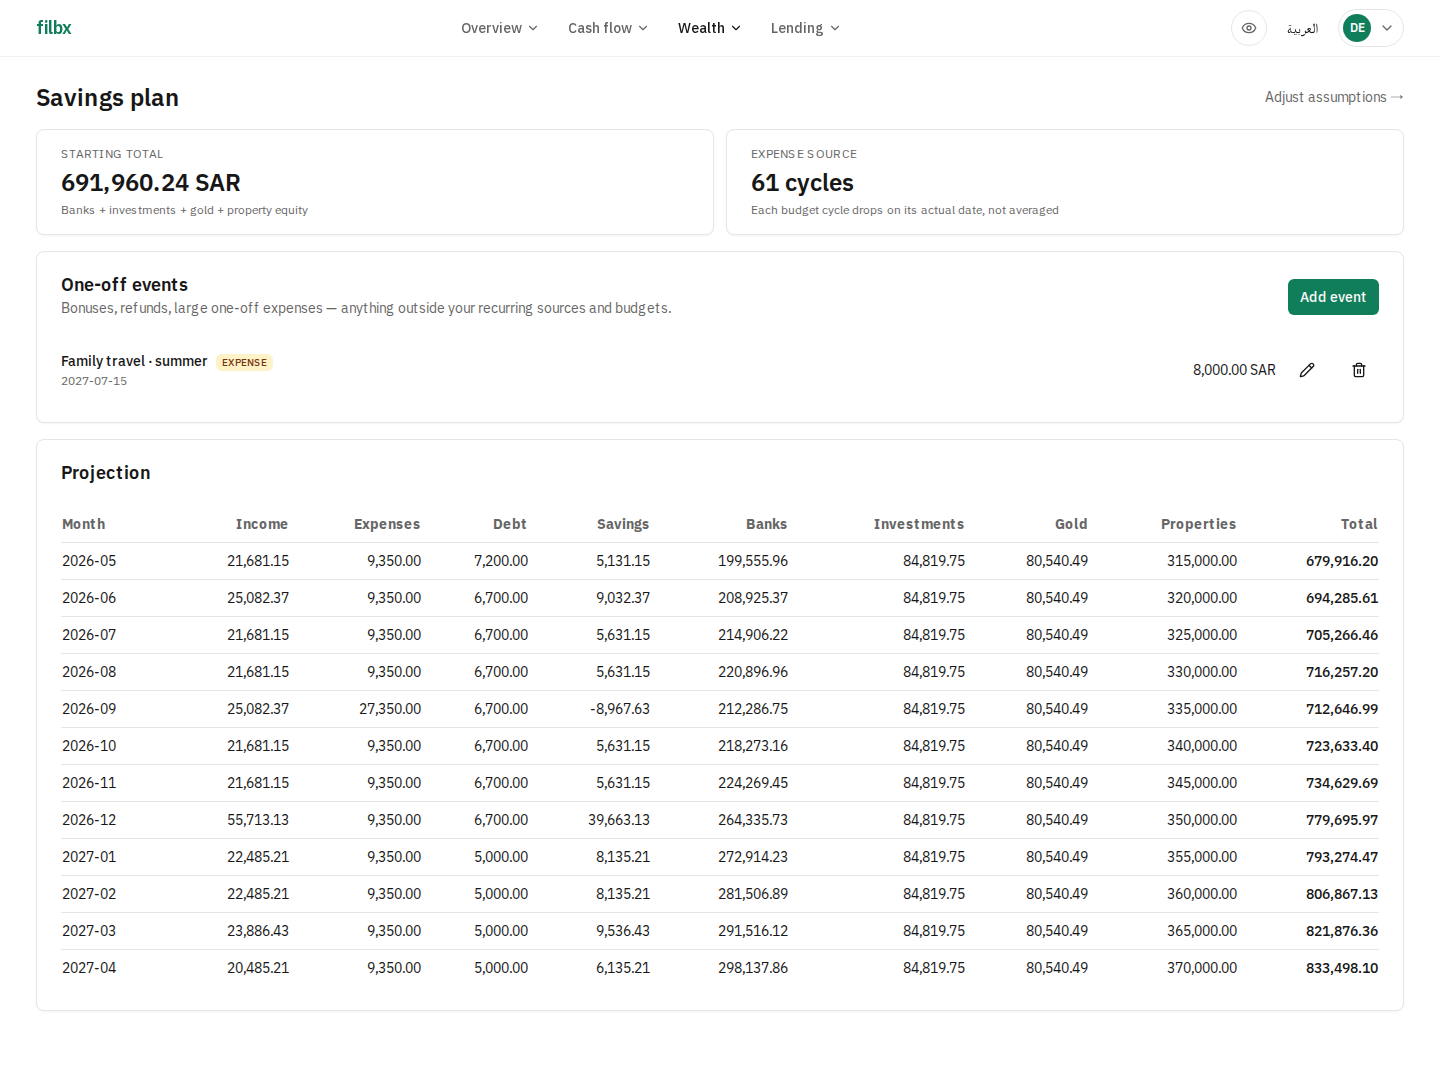Click debt value 7,200.00 in 2026-05
Image resolution: width=1440 pixels, height=1080 pixels.
point(501,561)
